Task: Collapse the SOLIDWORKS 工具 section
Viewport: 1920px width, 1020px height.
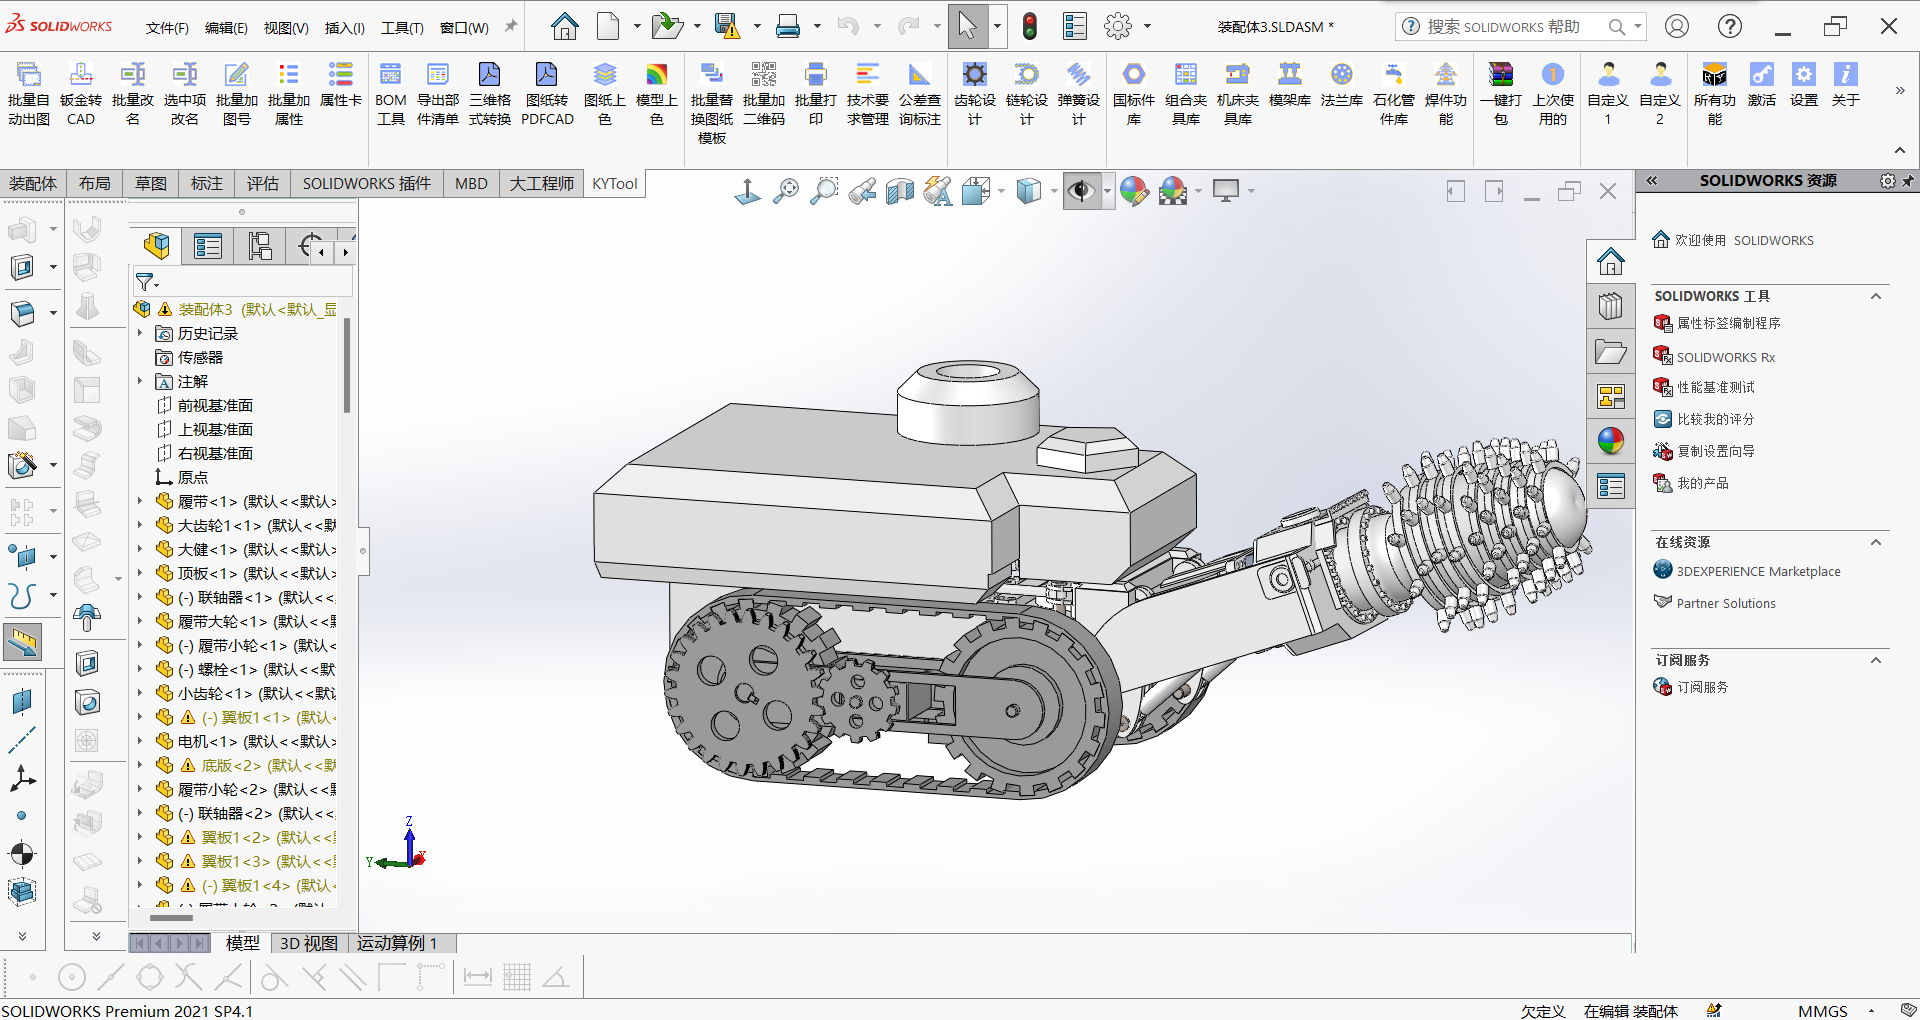Action: (x=1876, y=296)
